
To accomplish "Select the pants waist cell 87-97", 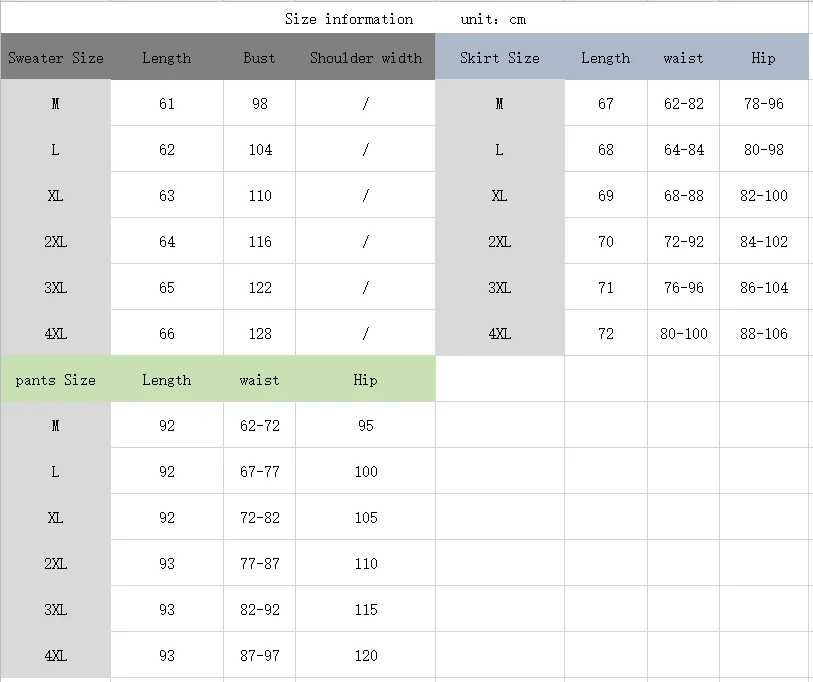I will 259,656.
